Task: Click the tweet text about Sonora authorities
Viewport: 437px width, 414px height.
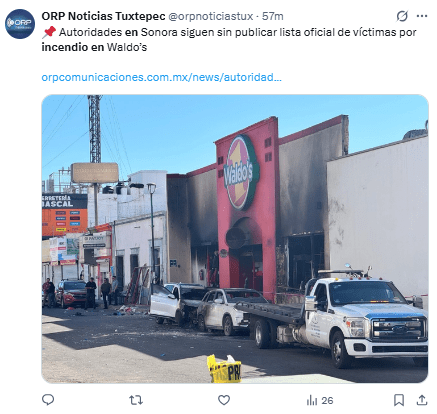Action: pos(229,40)
